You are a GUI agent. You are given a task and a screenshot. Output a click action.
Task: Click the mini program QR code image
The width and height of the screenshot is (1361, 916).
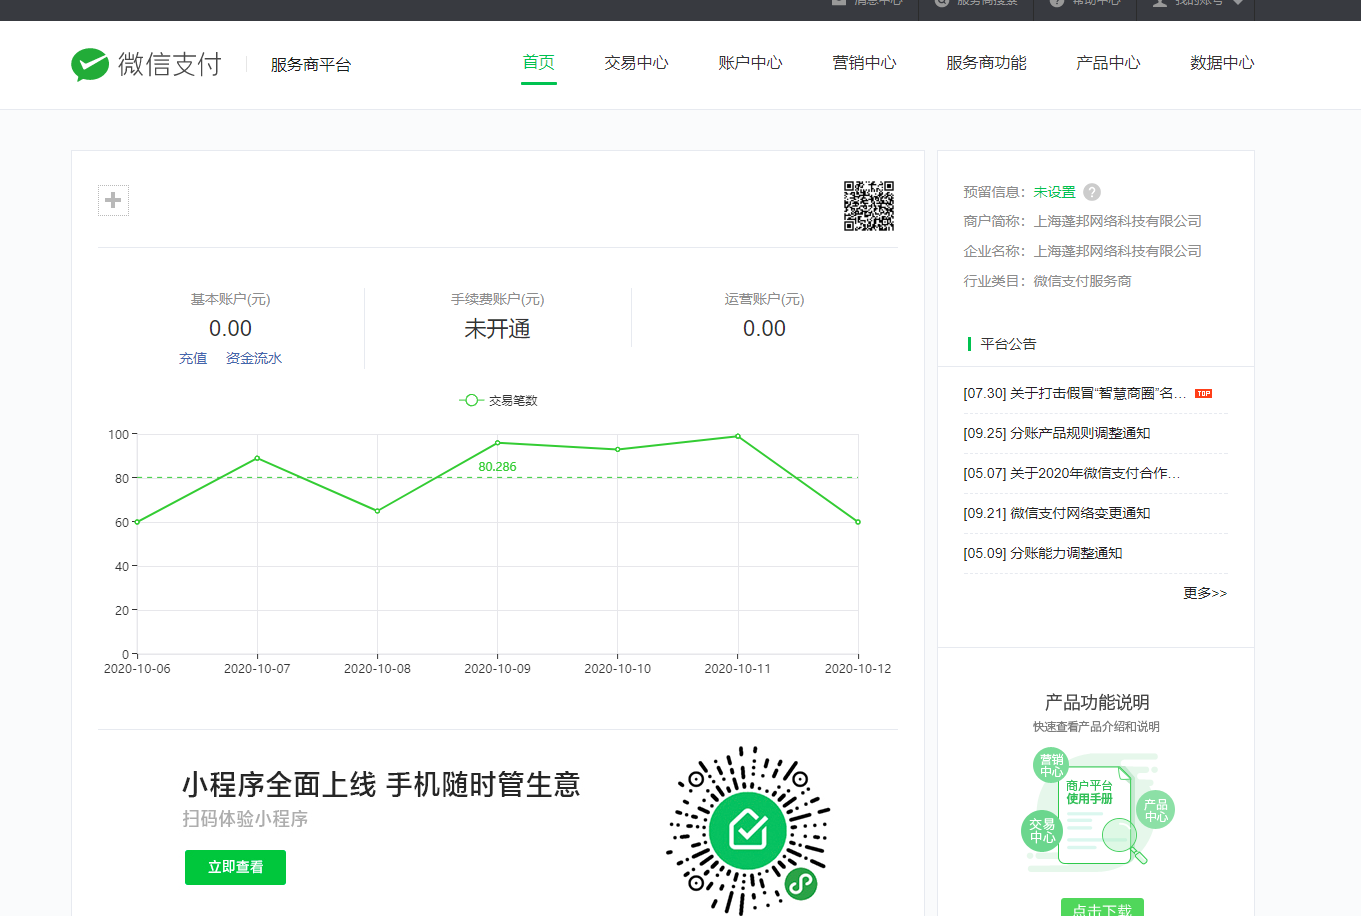(748, 830)
